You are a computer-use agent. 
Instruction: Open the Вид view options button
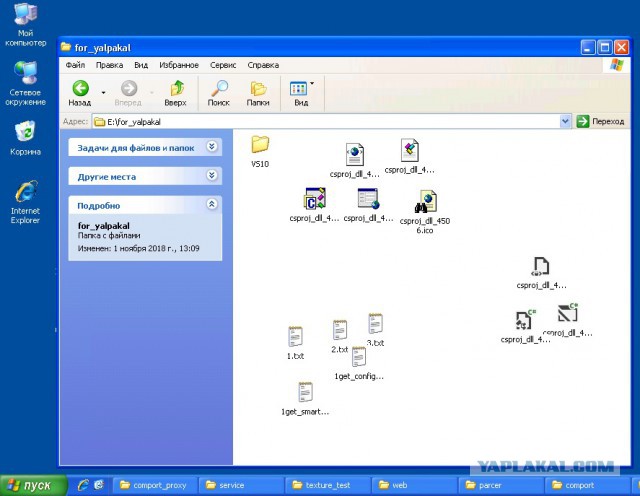point(301,93)
